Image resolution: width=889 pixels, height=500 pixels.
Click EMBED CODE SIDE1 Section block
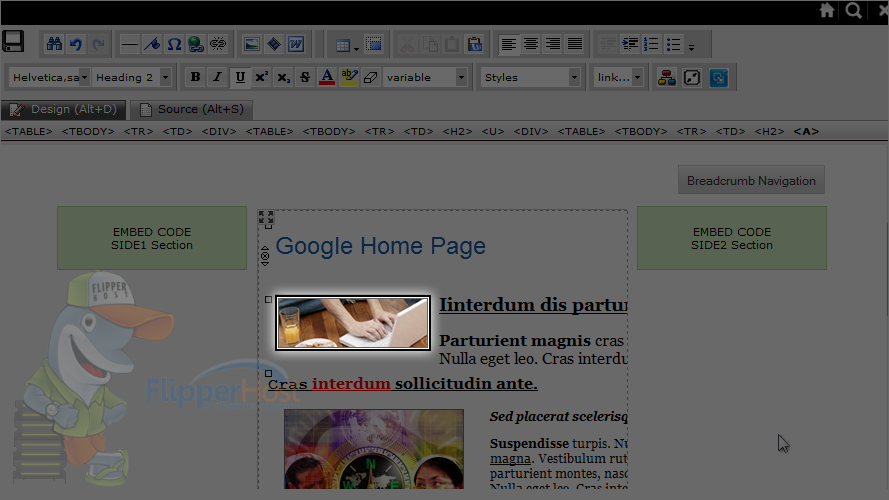click(x=152, y=238)
